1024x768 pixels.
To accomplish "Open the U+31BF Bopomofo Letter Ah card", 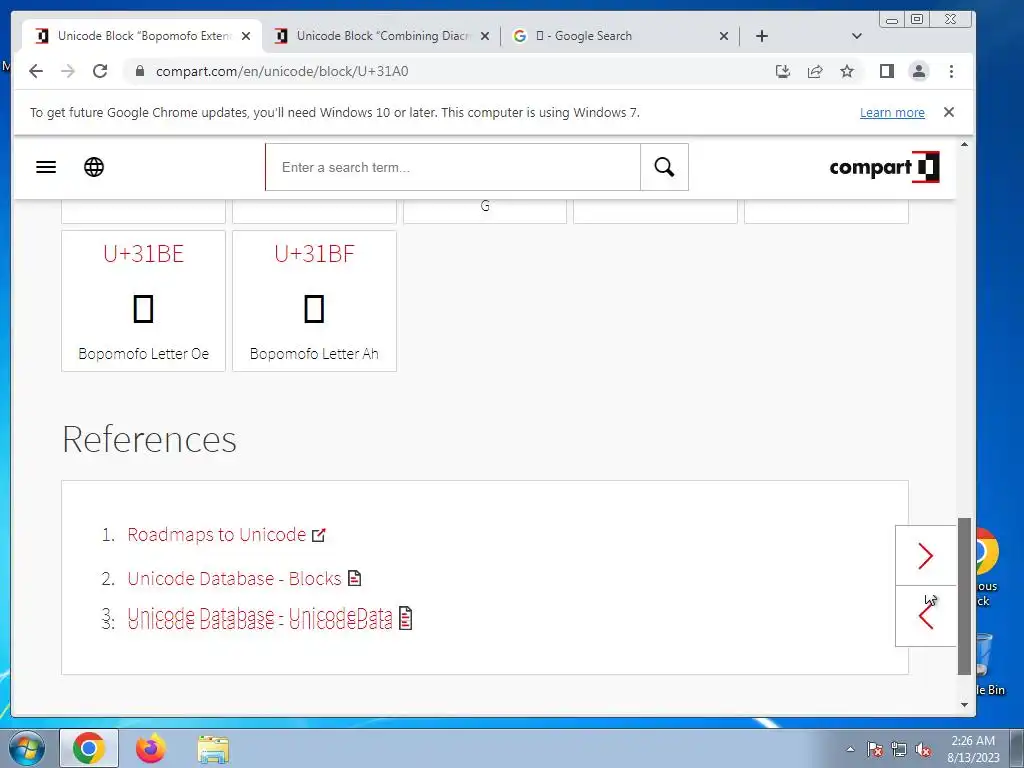I will coord(314,301).
